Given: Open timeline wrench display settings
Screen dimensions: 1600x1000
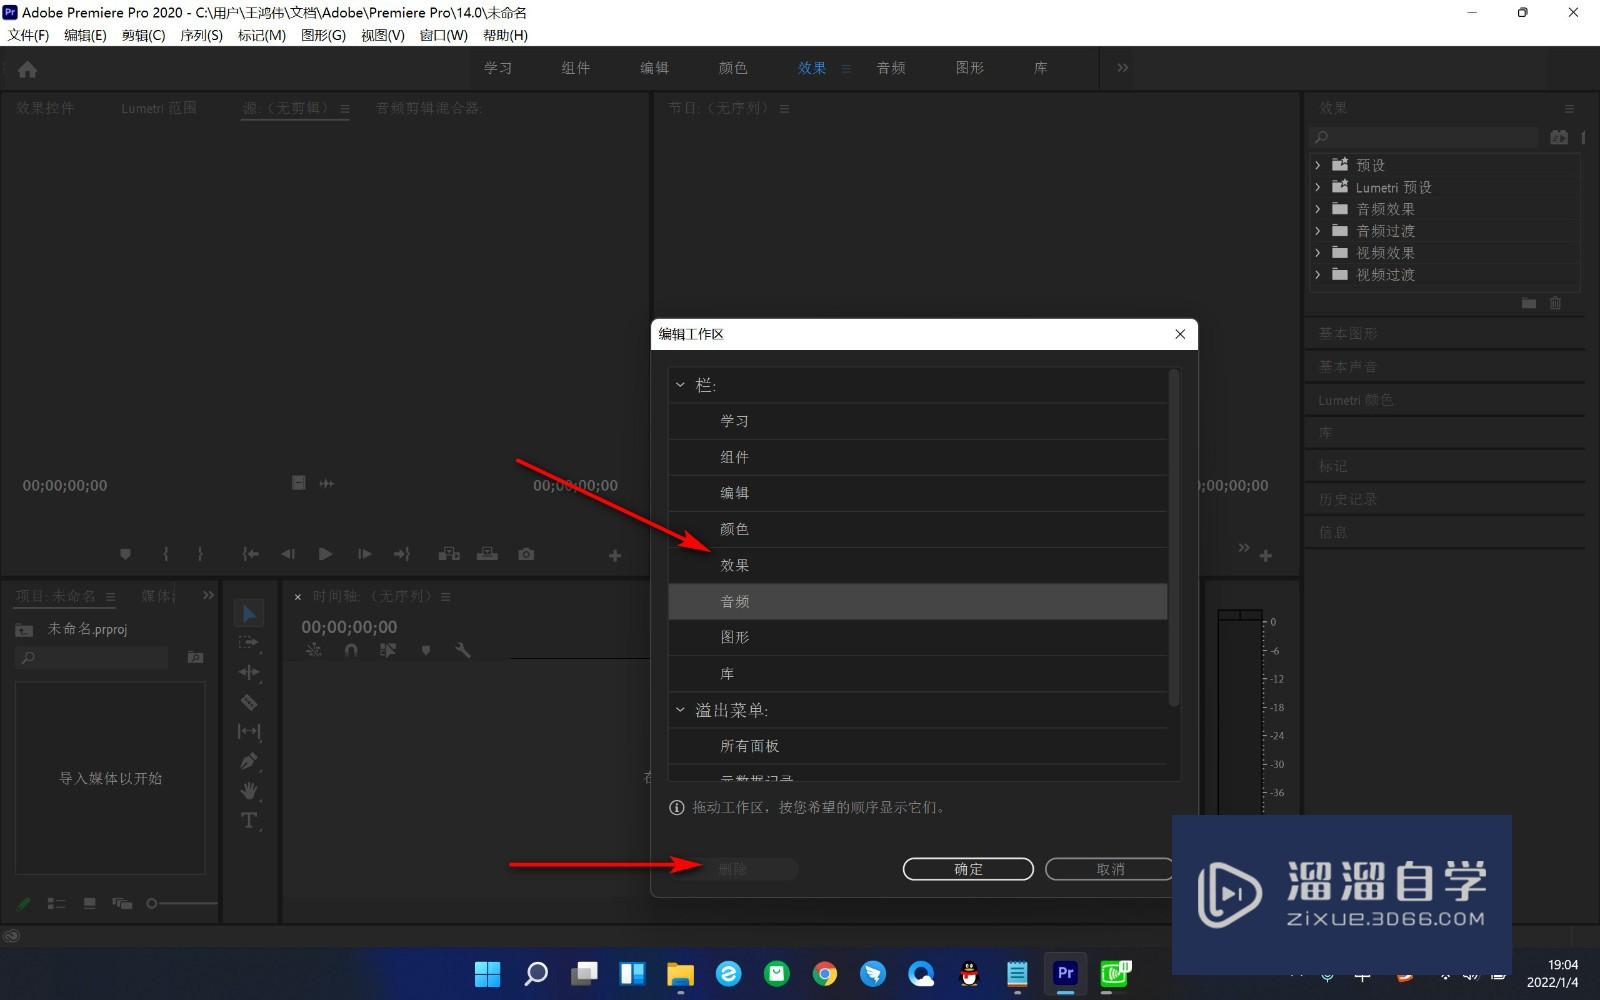Looking at the screenshot, I should tap(462, 650).
